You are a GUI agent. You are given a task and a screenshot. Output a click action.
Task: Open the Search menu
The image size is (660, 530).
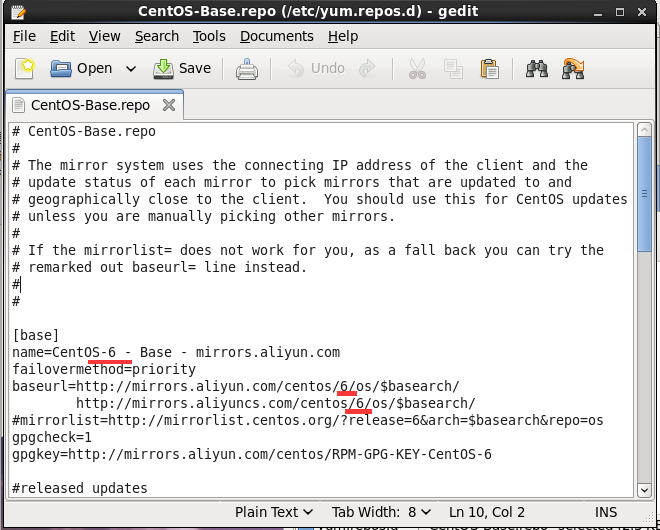point(157,36)
